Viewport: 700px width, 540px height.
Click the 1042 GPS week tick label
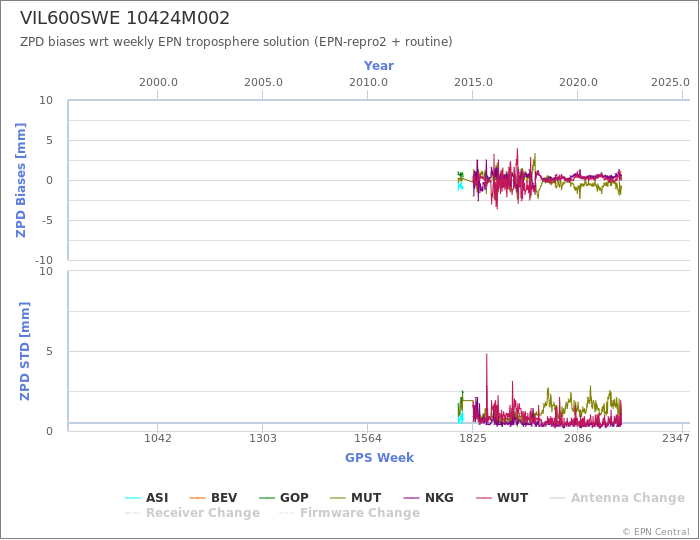[x=158, y=439]
